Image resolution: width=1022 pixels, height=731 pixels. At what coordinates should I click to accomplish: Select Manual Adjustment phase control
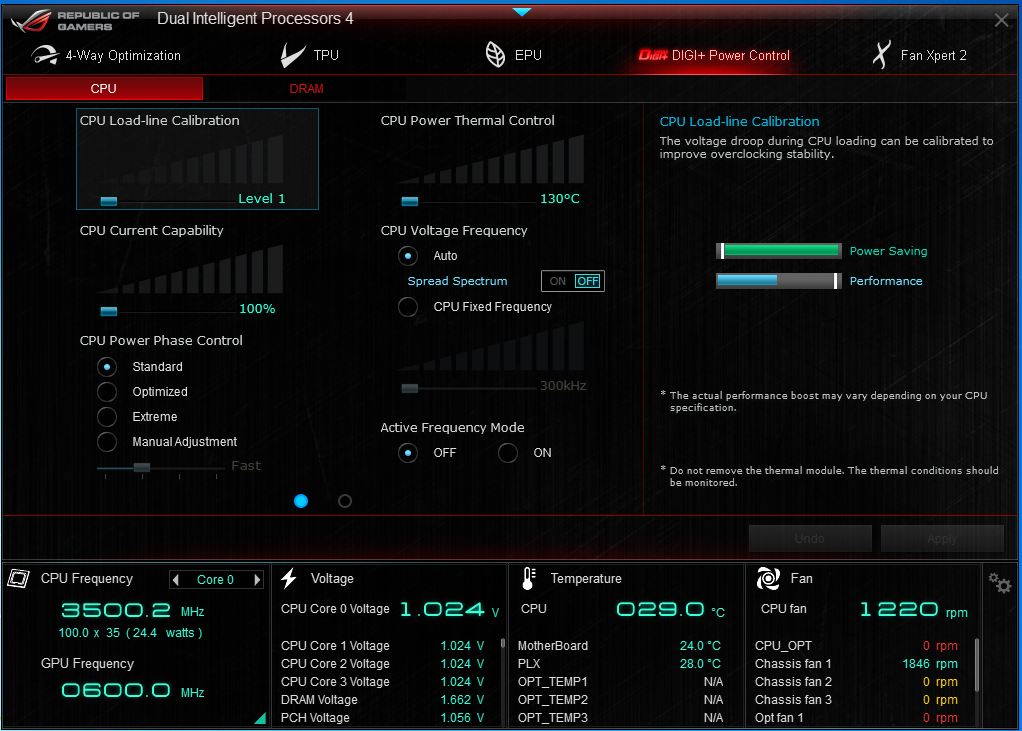tap(107, 442)
